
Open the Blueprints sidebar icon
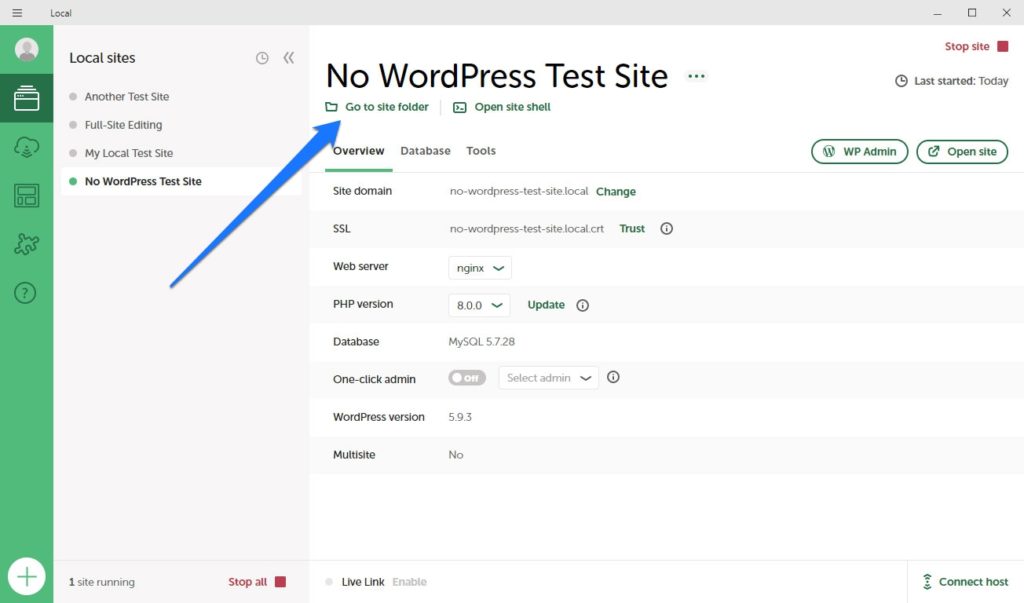click(x=27, y=195)
